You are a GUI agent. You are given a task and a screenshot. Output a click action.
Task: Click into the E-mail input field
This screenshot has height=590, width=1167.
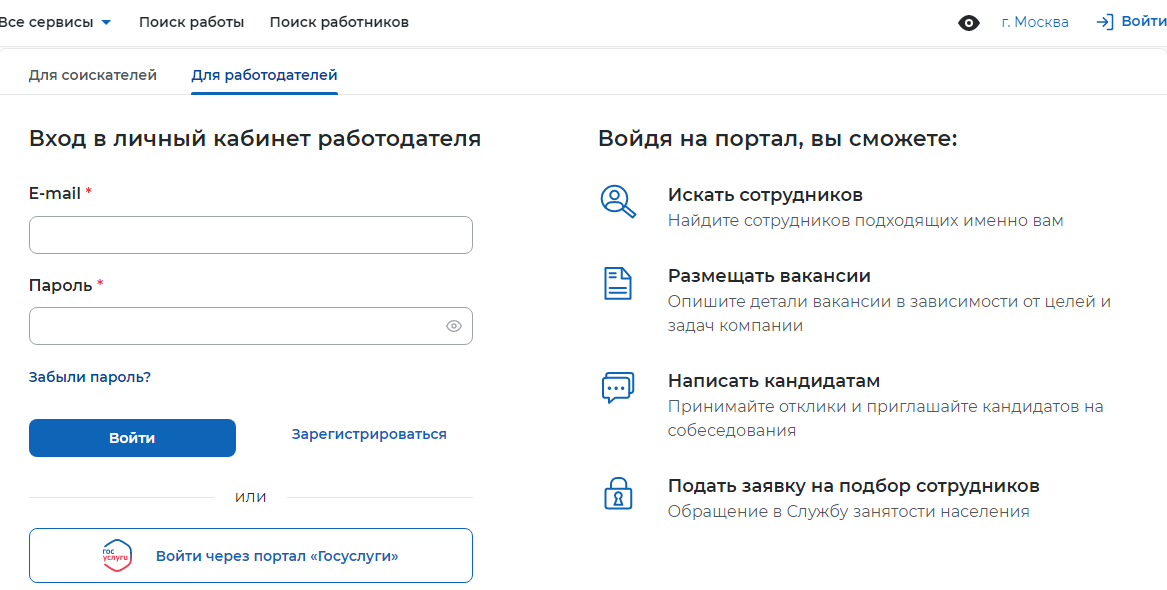250,235
